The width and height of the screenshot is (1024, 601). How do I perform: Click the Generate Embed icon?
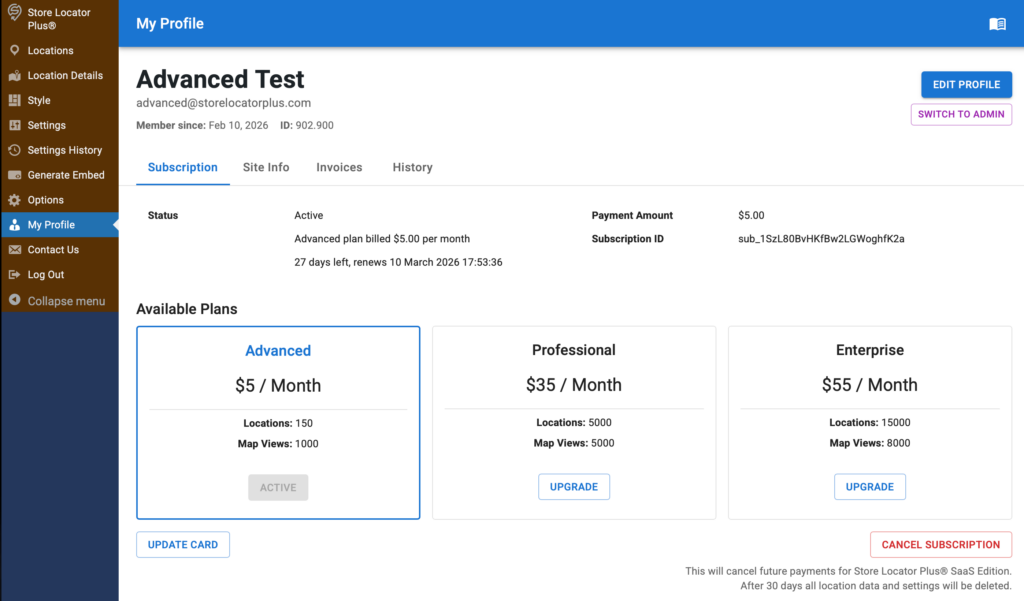coord(14,175)
